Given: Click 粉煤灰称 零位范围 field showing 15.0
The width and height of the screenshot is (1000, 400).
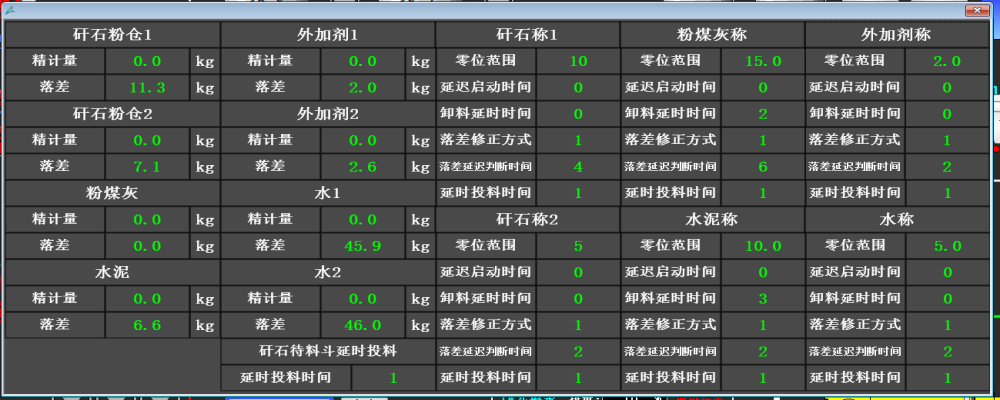Looking at the screenshot, I should pyautogui.click(x=763, y=61).
